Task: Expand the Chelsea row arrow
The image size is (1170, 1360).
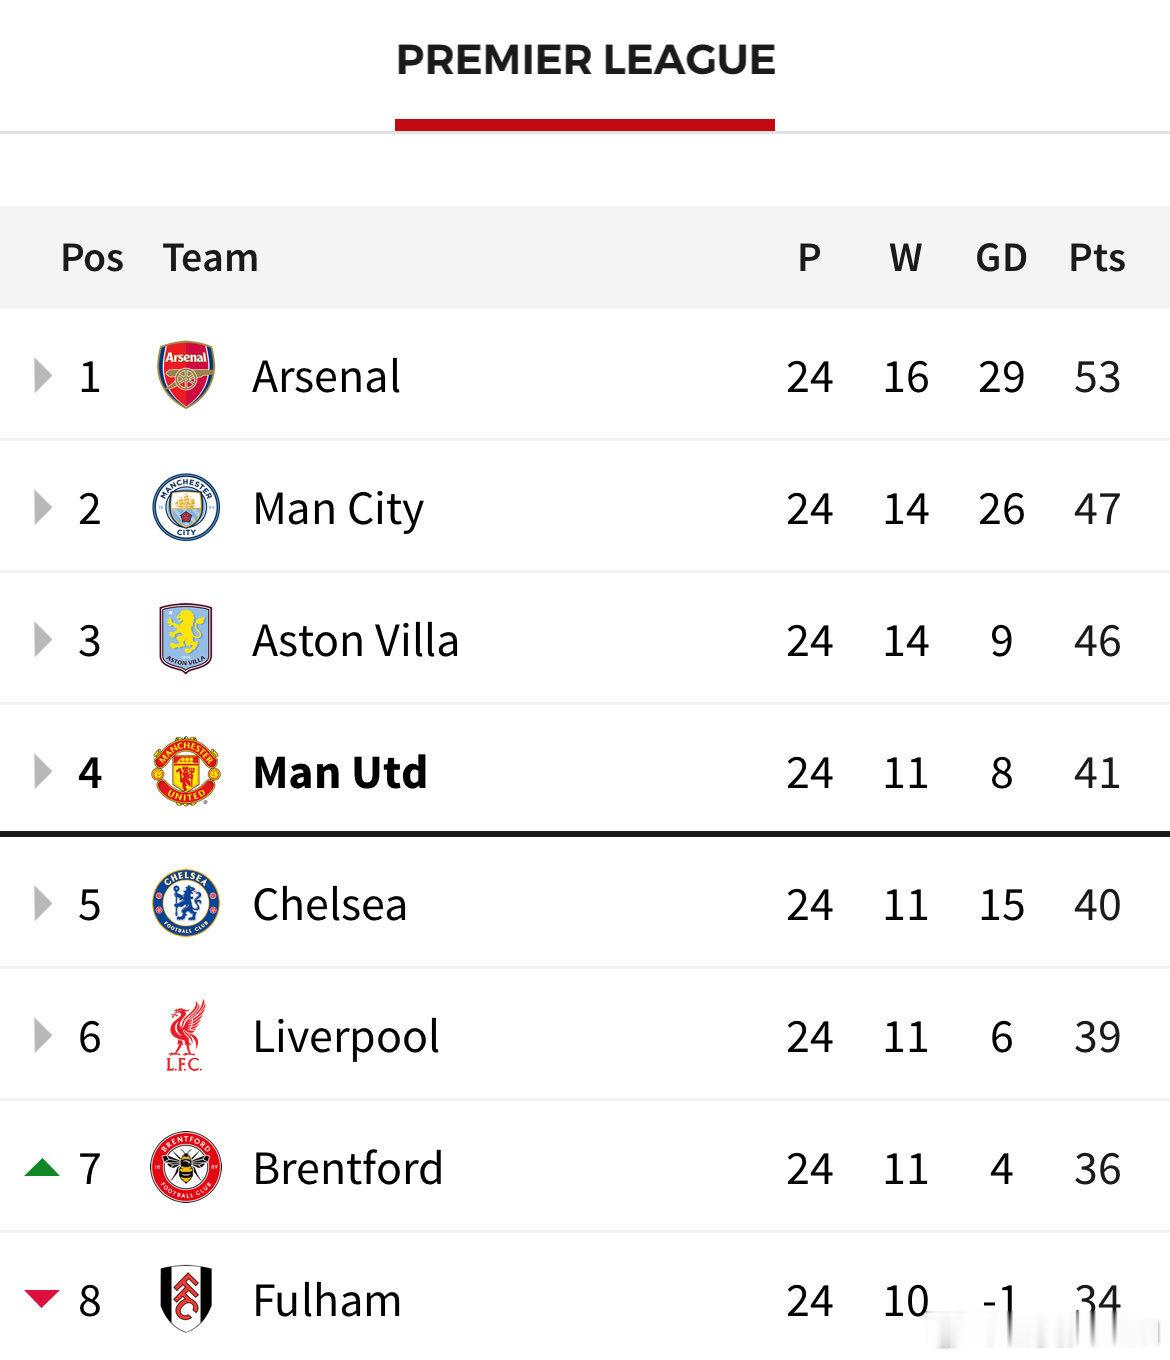Action: click(42, 904)
